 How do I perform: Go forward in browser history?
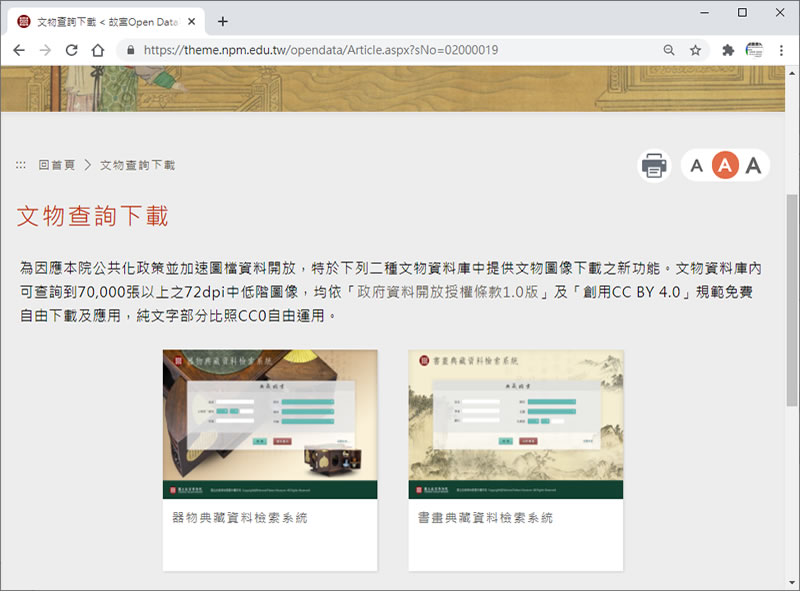pos(45,50)
